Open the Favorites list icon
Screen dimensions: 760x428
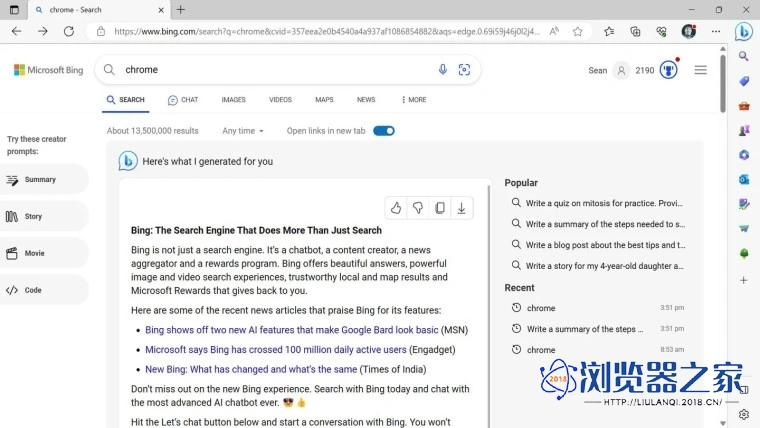coord(609,32)
